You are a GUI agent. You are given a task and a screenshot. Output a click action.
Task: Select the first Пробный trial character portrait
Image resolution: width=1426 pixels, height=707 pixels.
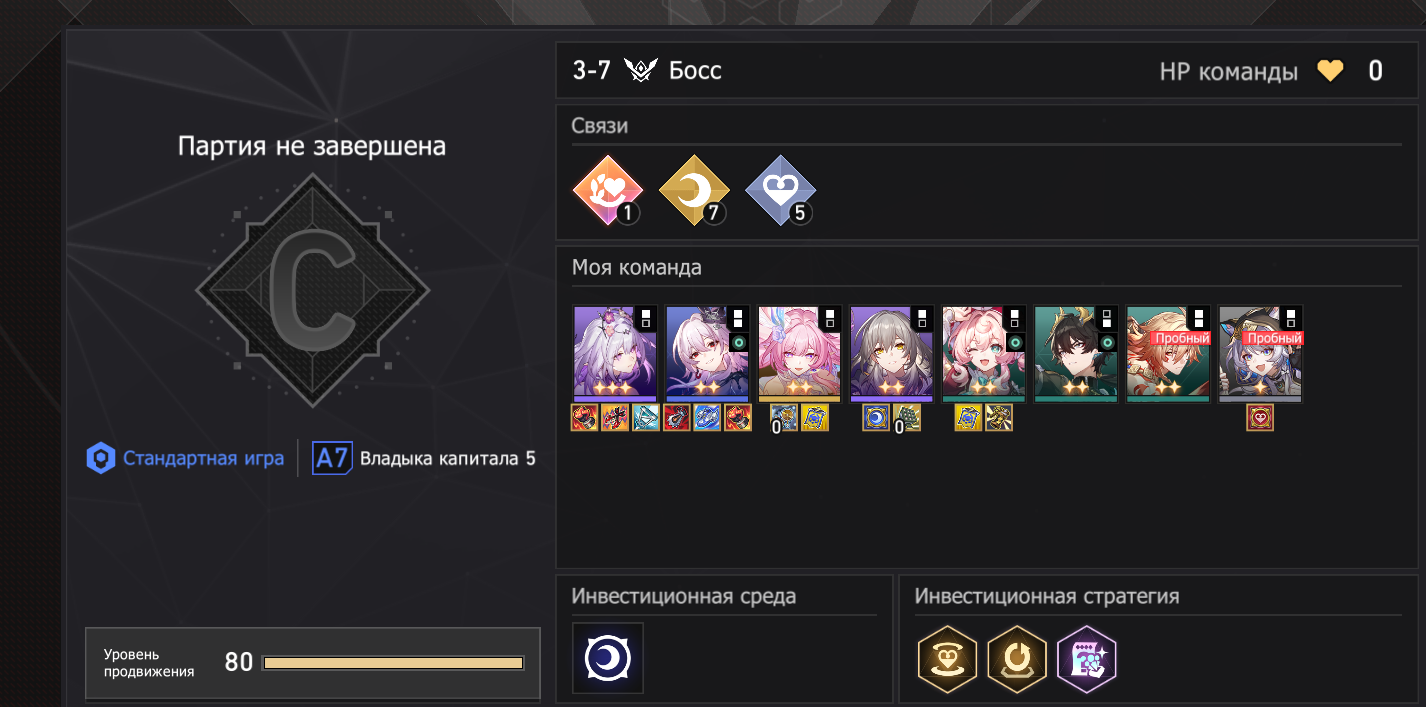1168,354
